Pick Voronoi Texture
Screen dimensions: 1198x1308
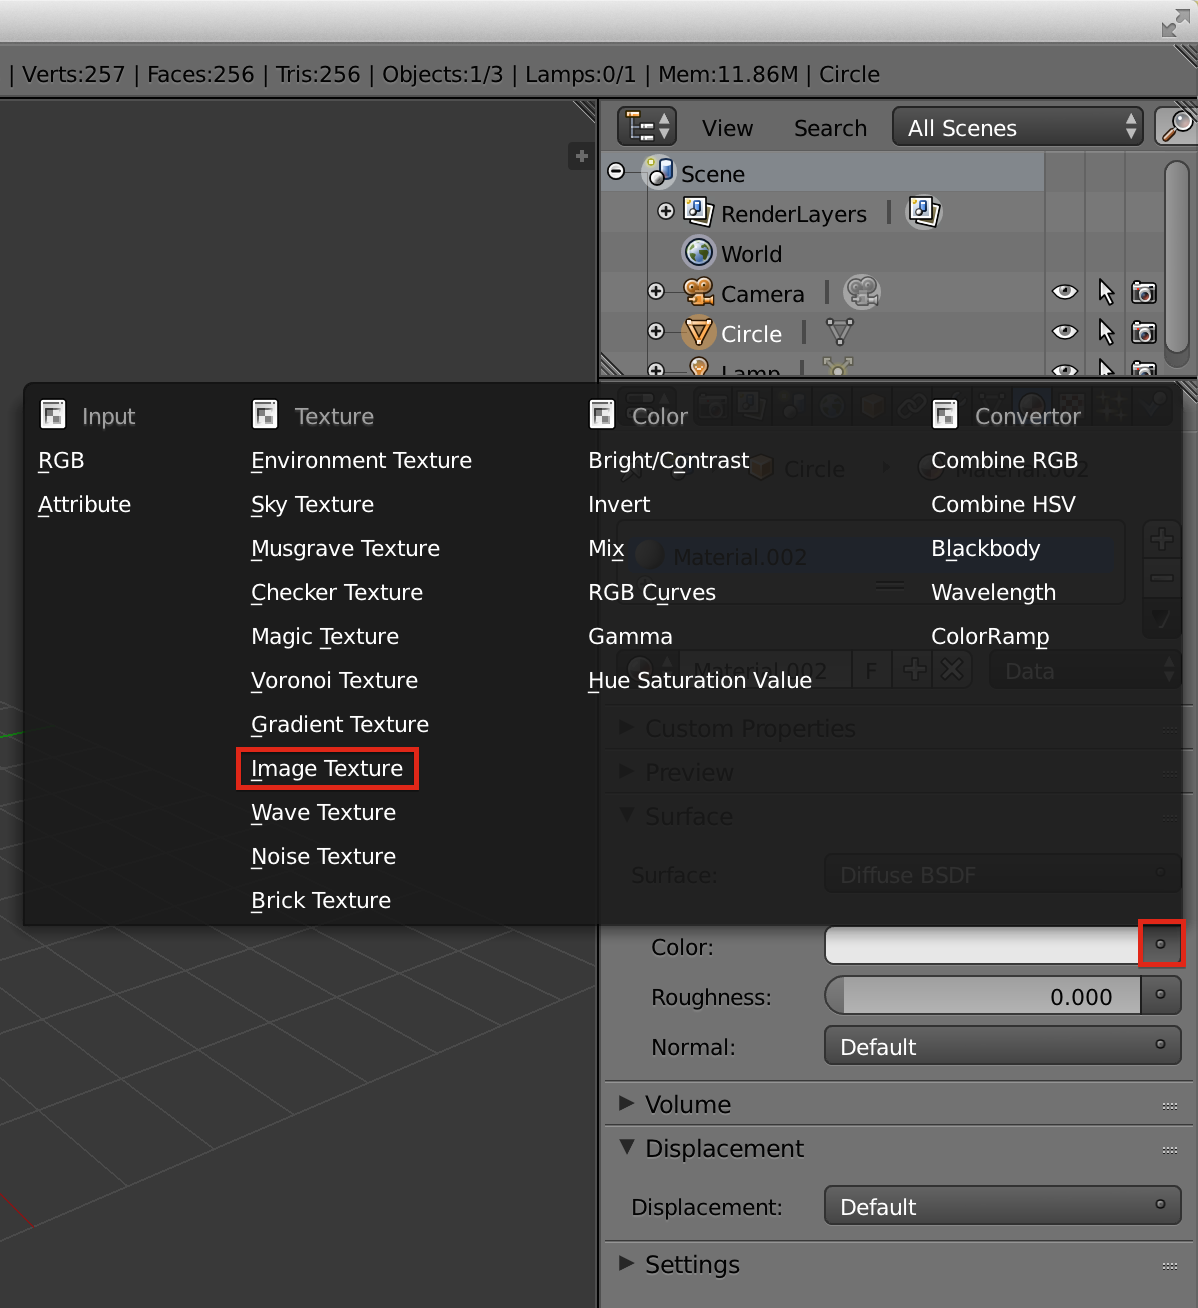(x=334, y=680)
